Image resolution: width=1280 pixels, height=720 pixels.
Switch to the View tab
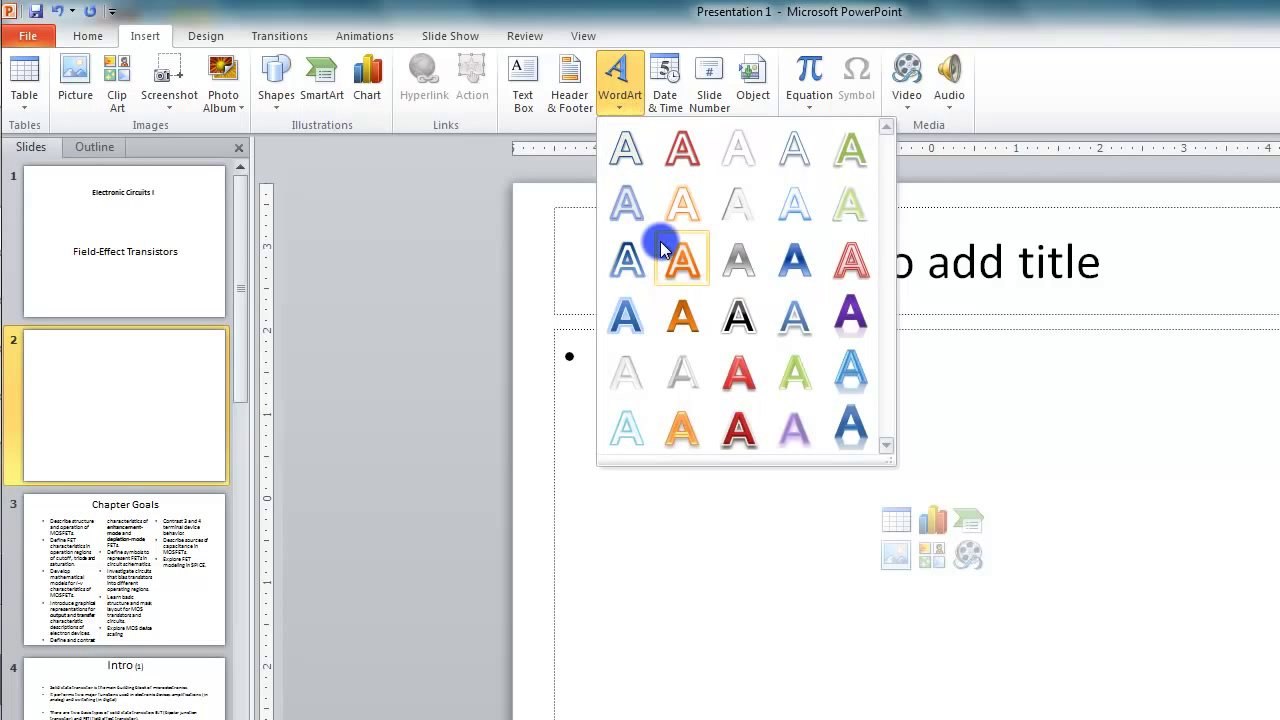coord(583,36)
